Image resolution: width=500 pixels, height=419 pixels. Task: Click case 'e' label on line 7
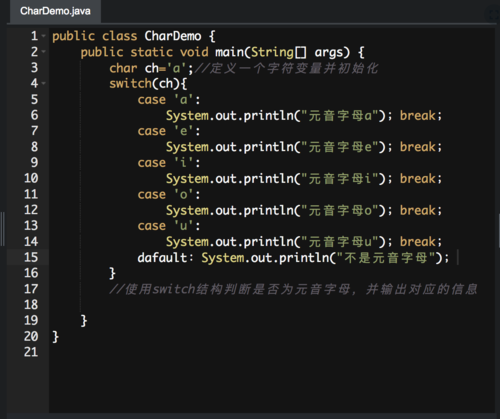pos(169,131)
